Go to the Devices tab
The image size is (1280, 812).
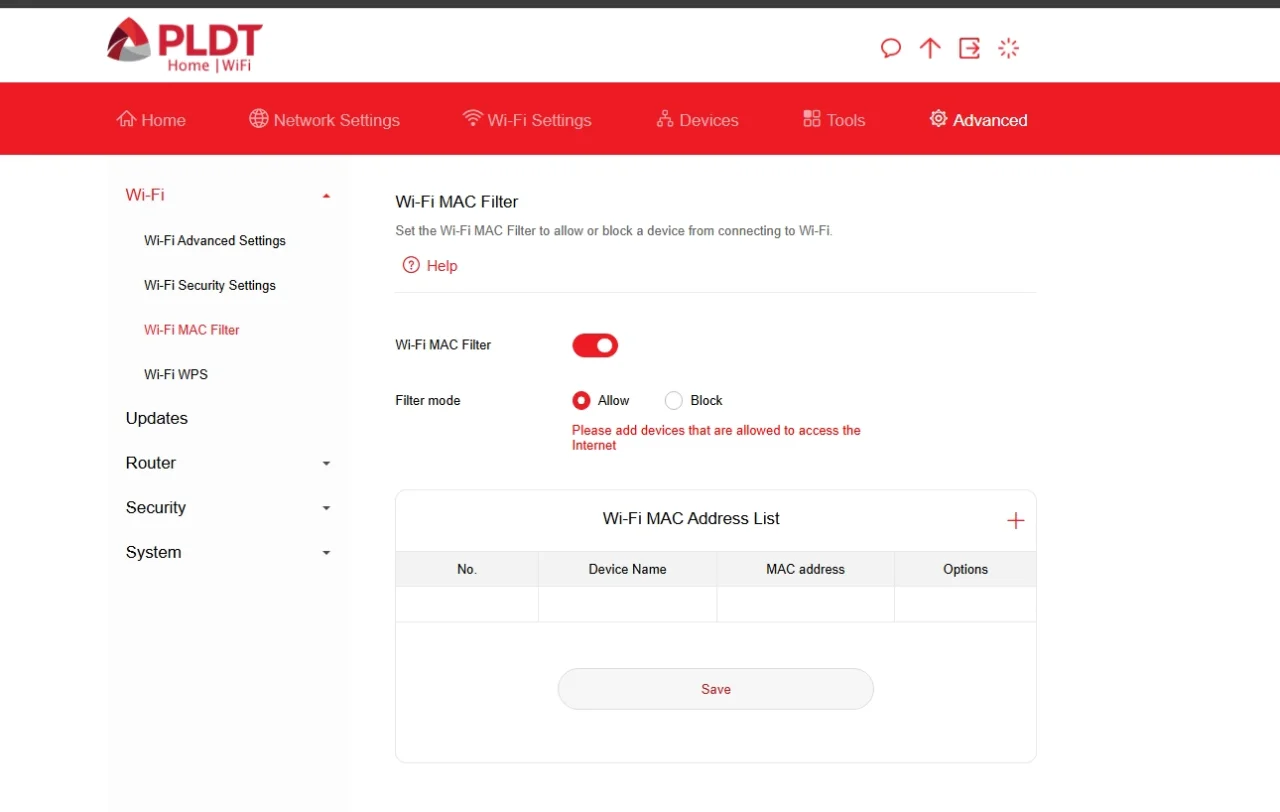click(x=697, y=120)
